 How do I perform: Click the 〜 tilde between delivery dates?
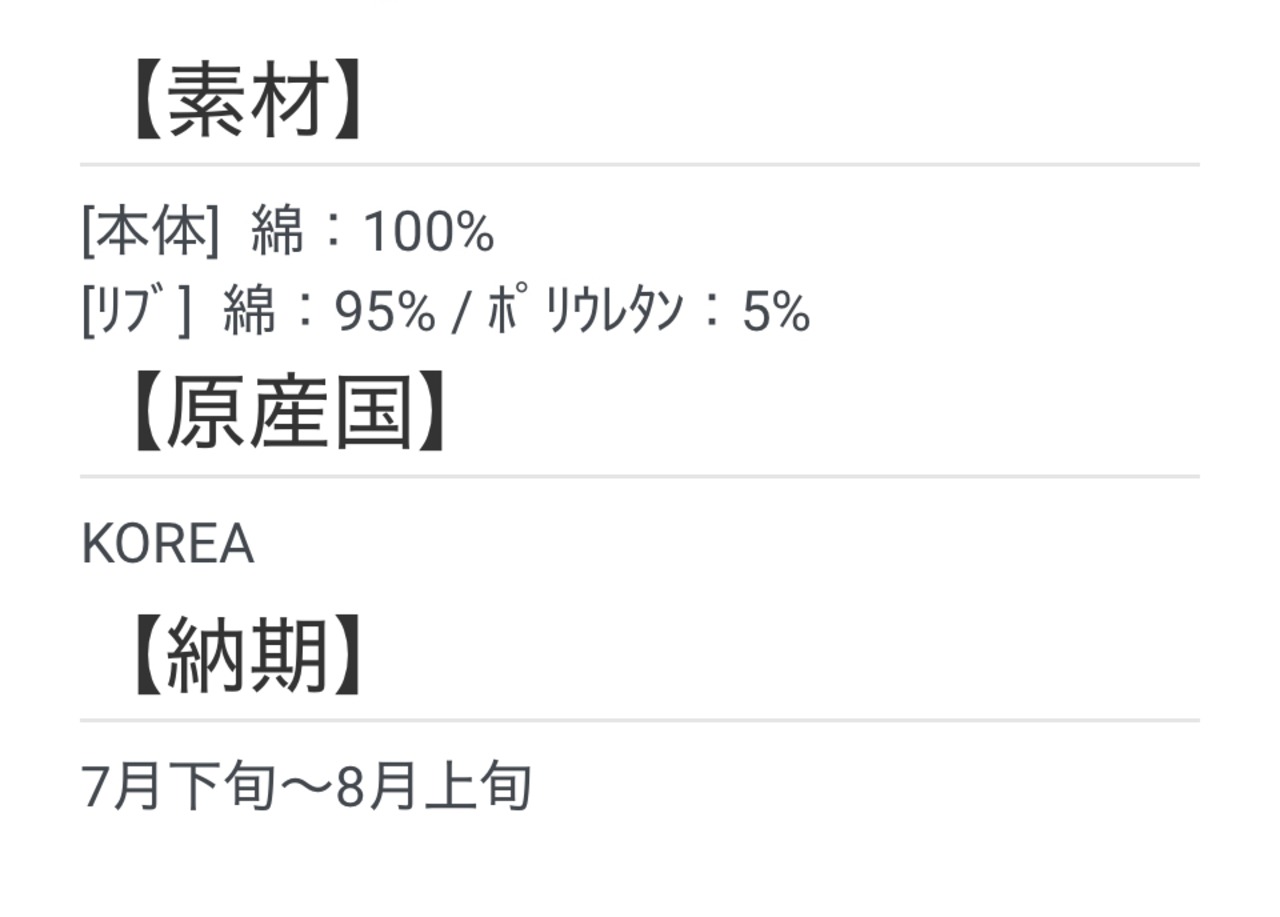pyautogui.click(x=305, y=788)
